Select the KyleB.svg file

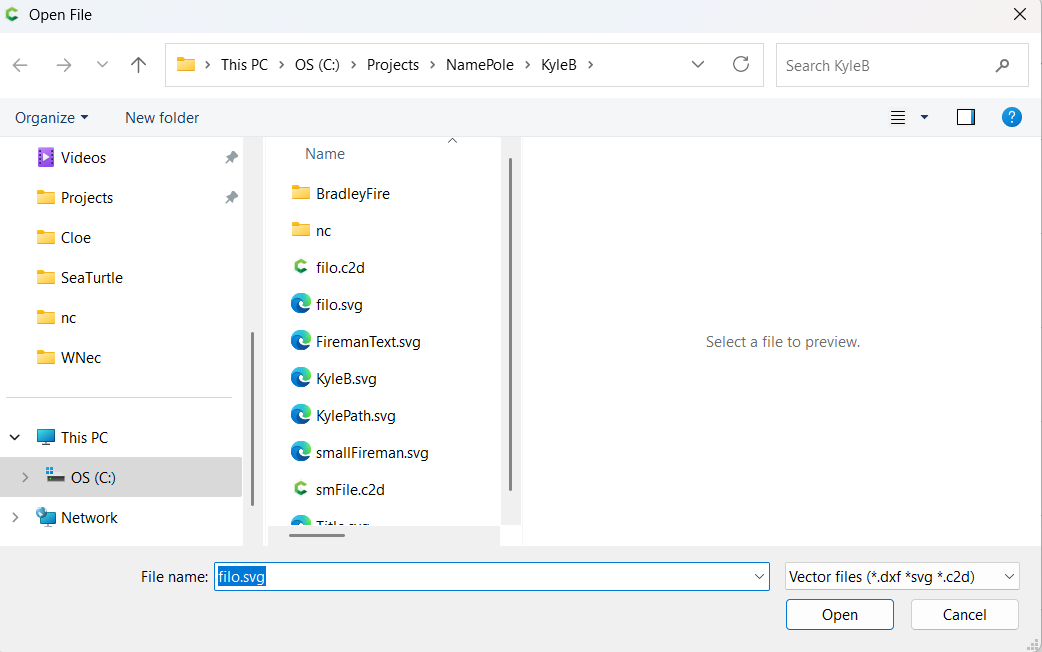[x=345, y=379]
